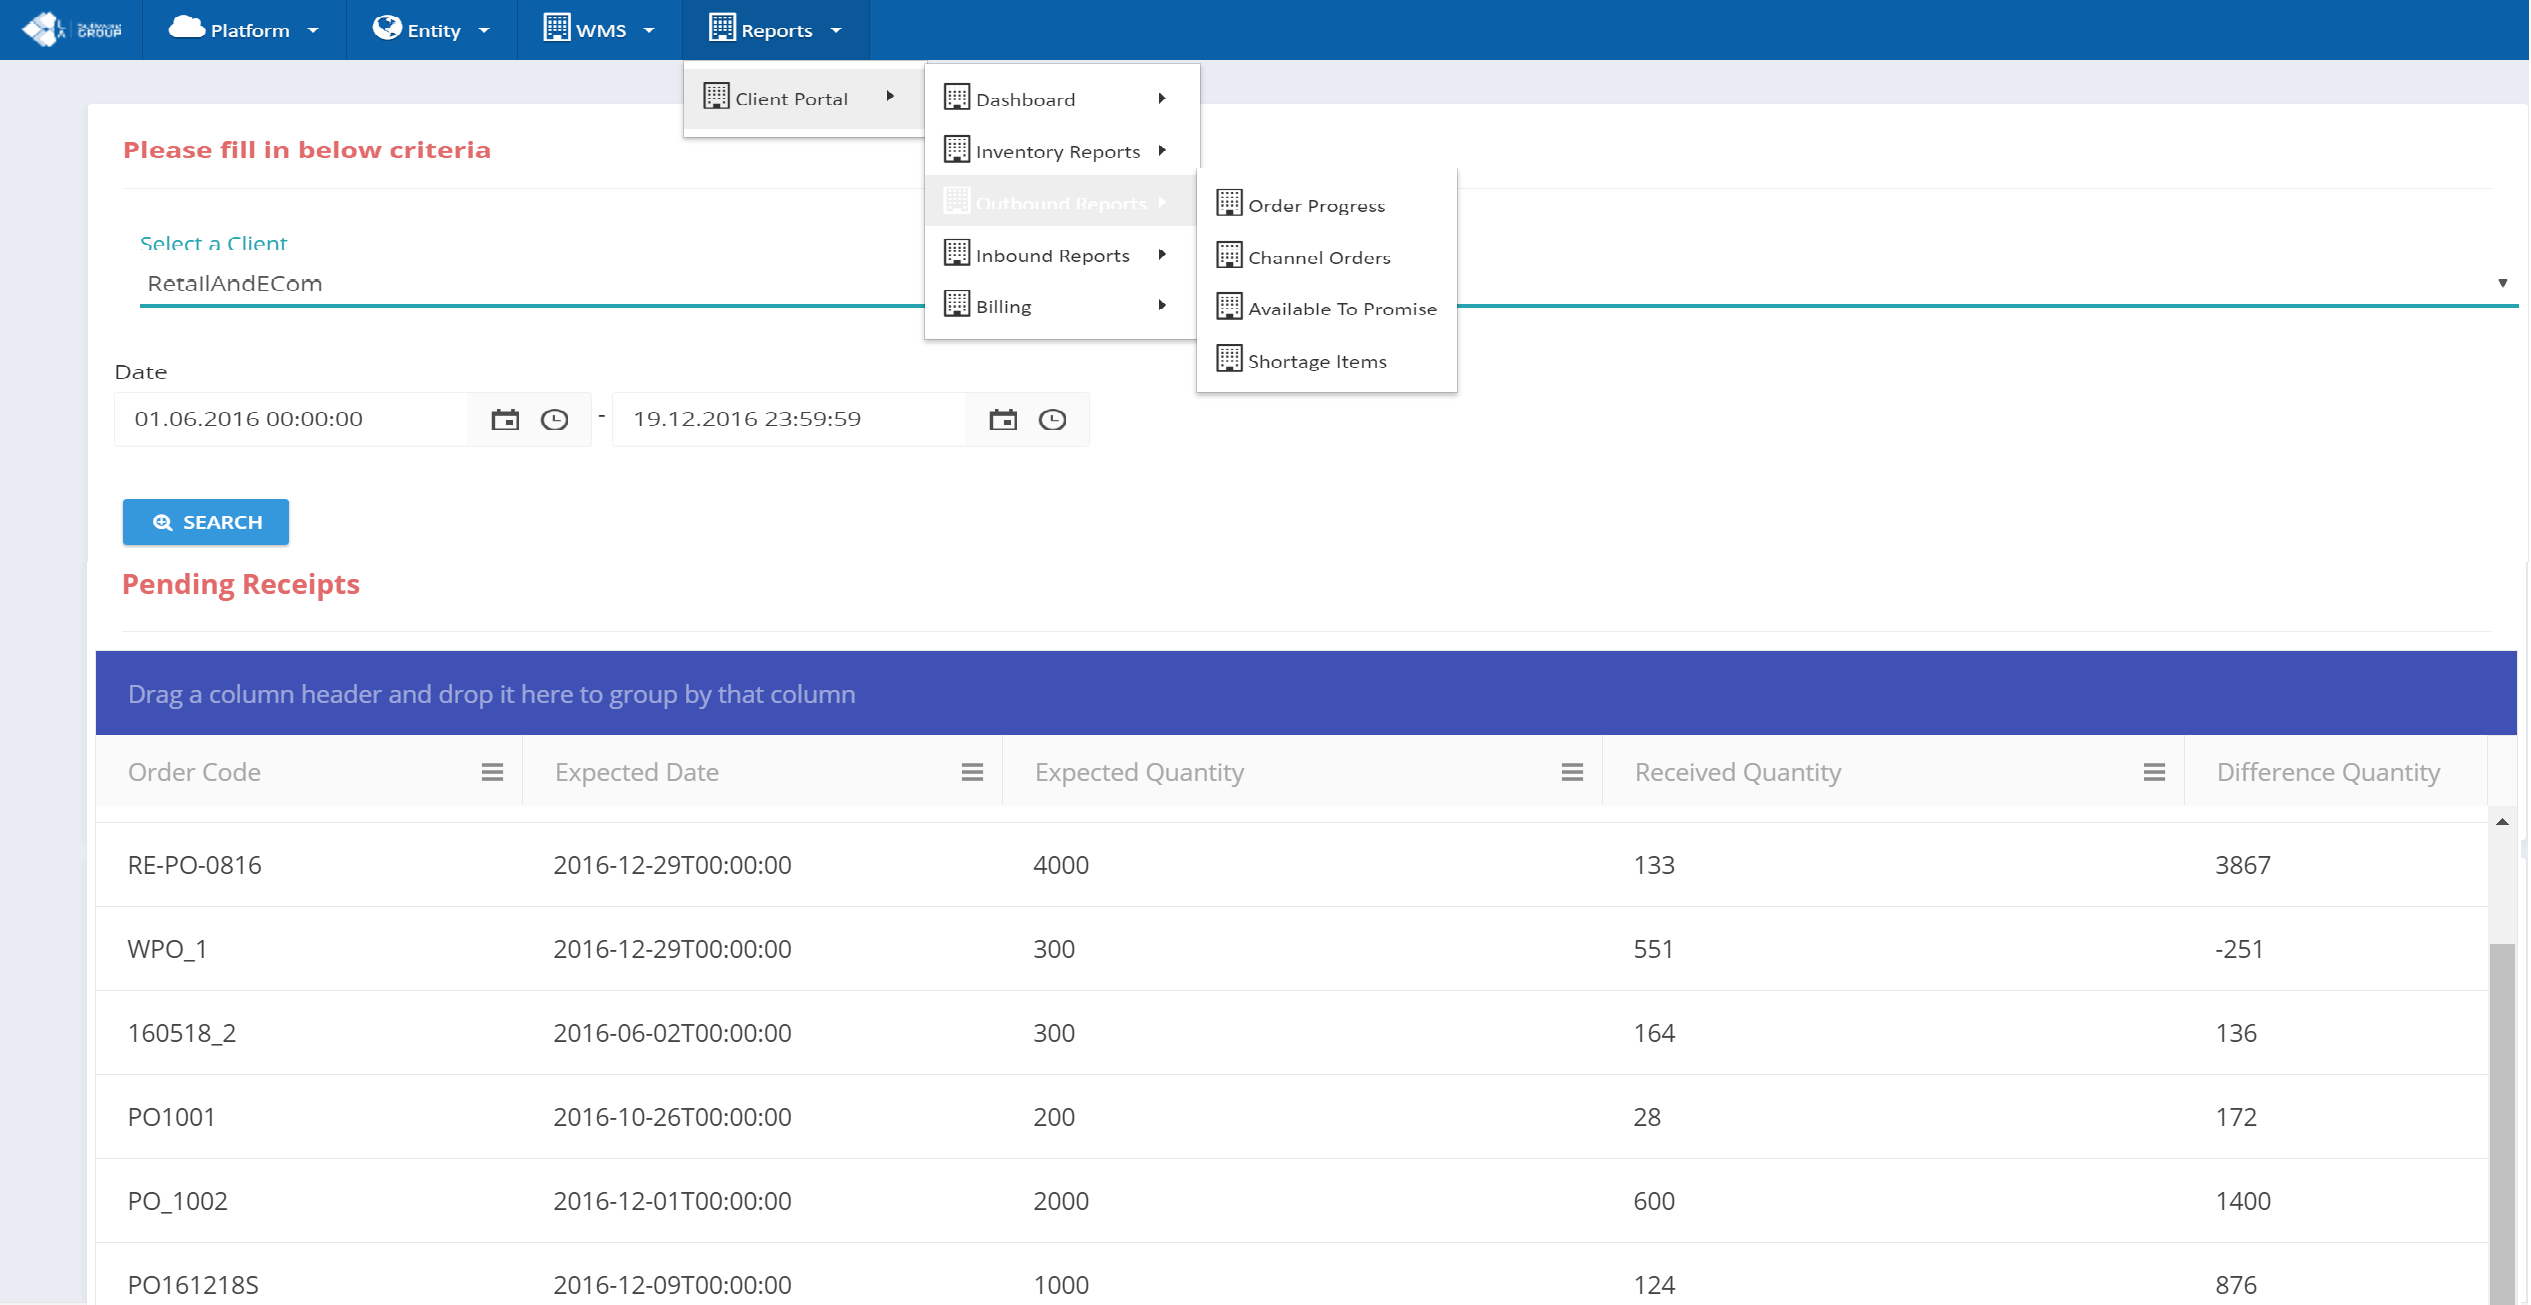Open Expected Date column menu icon
The width and height of the screenshot is (2531, 1305).
click(x=972, y=772)
